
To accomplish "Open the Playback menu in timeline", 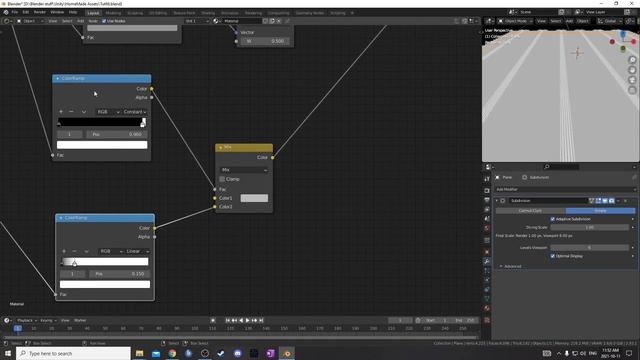I will (x=27, y=320).
